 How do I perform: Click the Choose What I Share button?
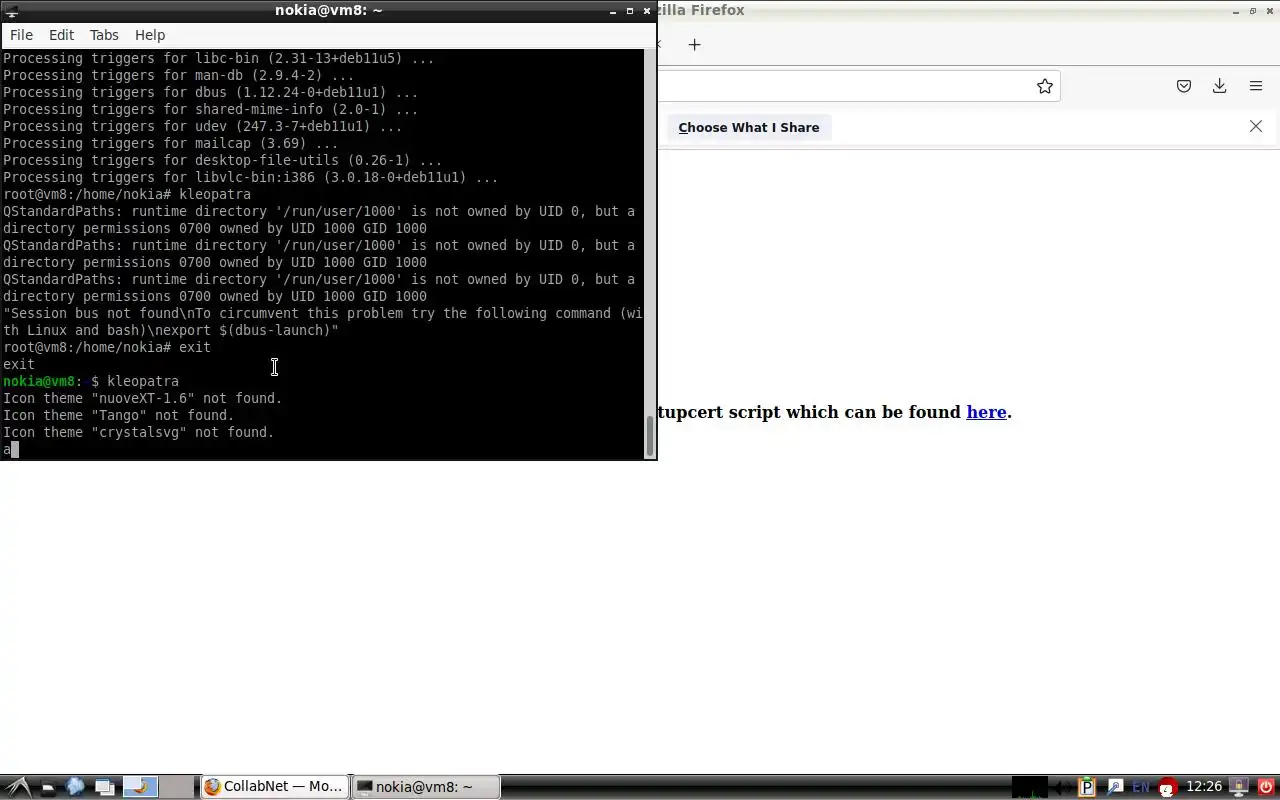(x=749, y=127)
